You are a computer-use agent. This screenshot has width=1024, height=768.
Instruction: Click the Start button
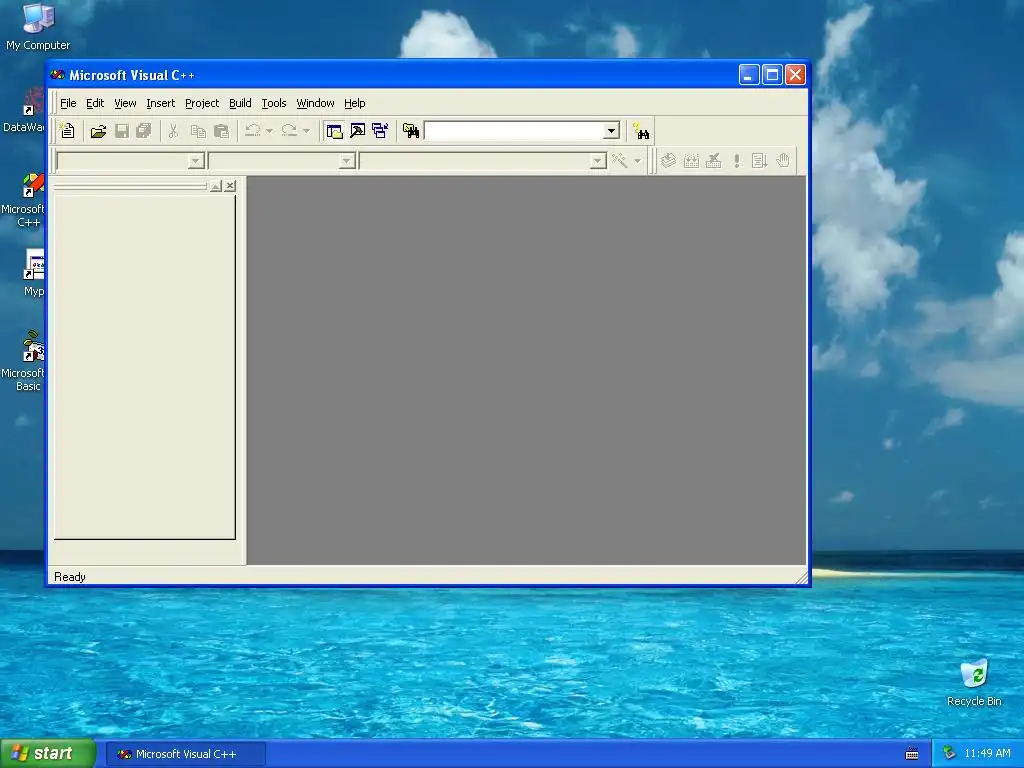click(48, 754)
